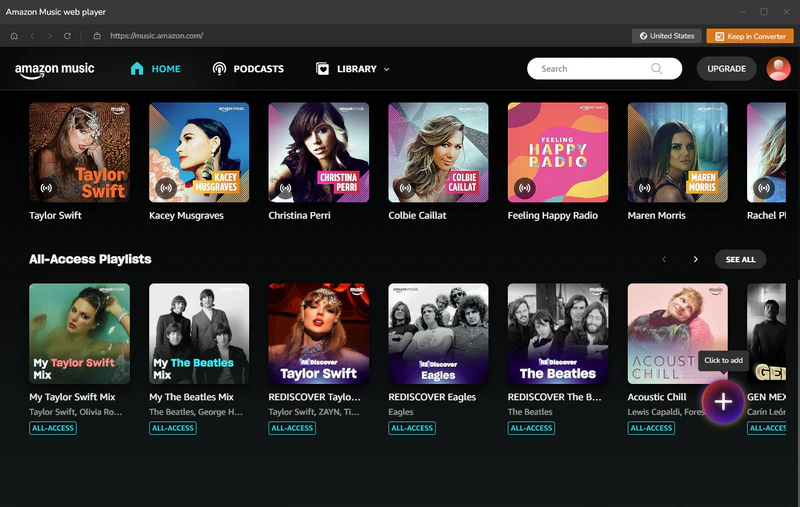Click the UPGRADE button
The width and height of the screenshot is (800, 507).
point(727,68)
